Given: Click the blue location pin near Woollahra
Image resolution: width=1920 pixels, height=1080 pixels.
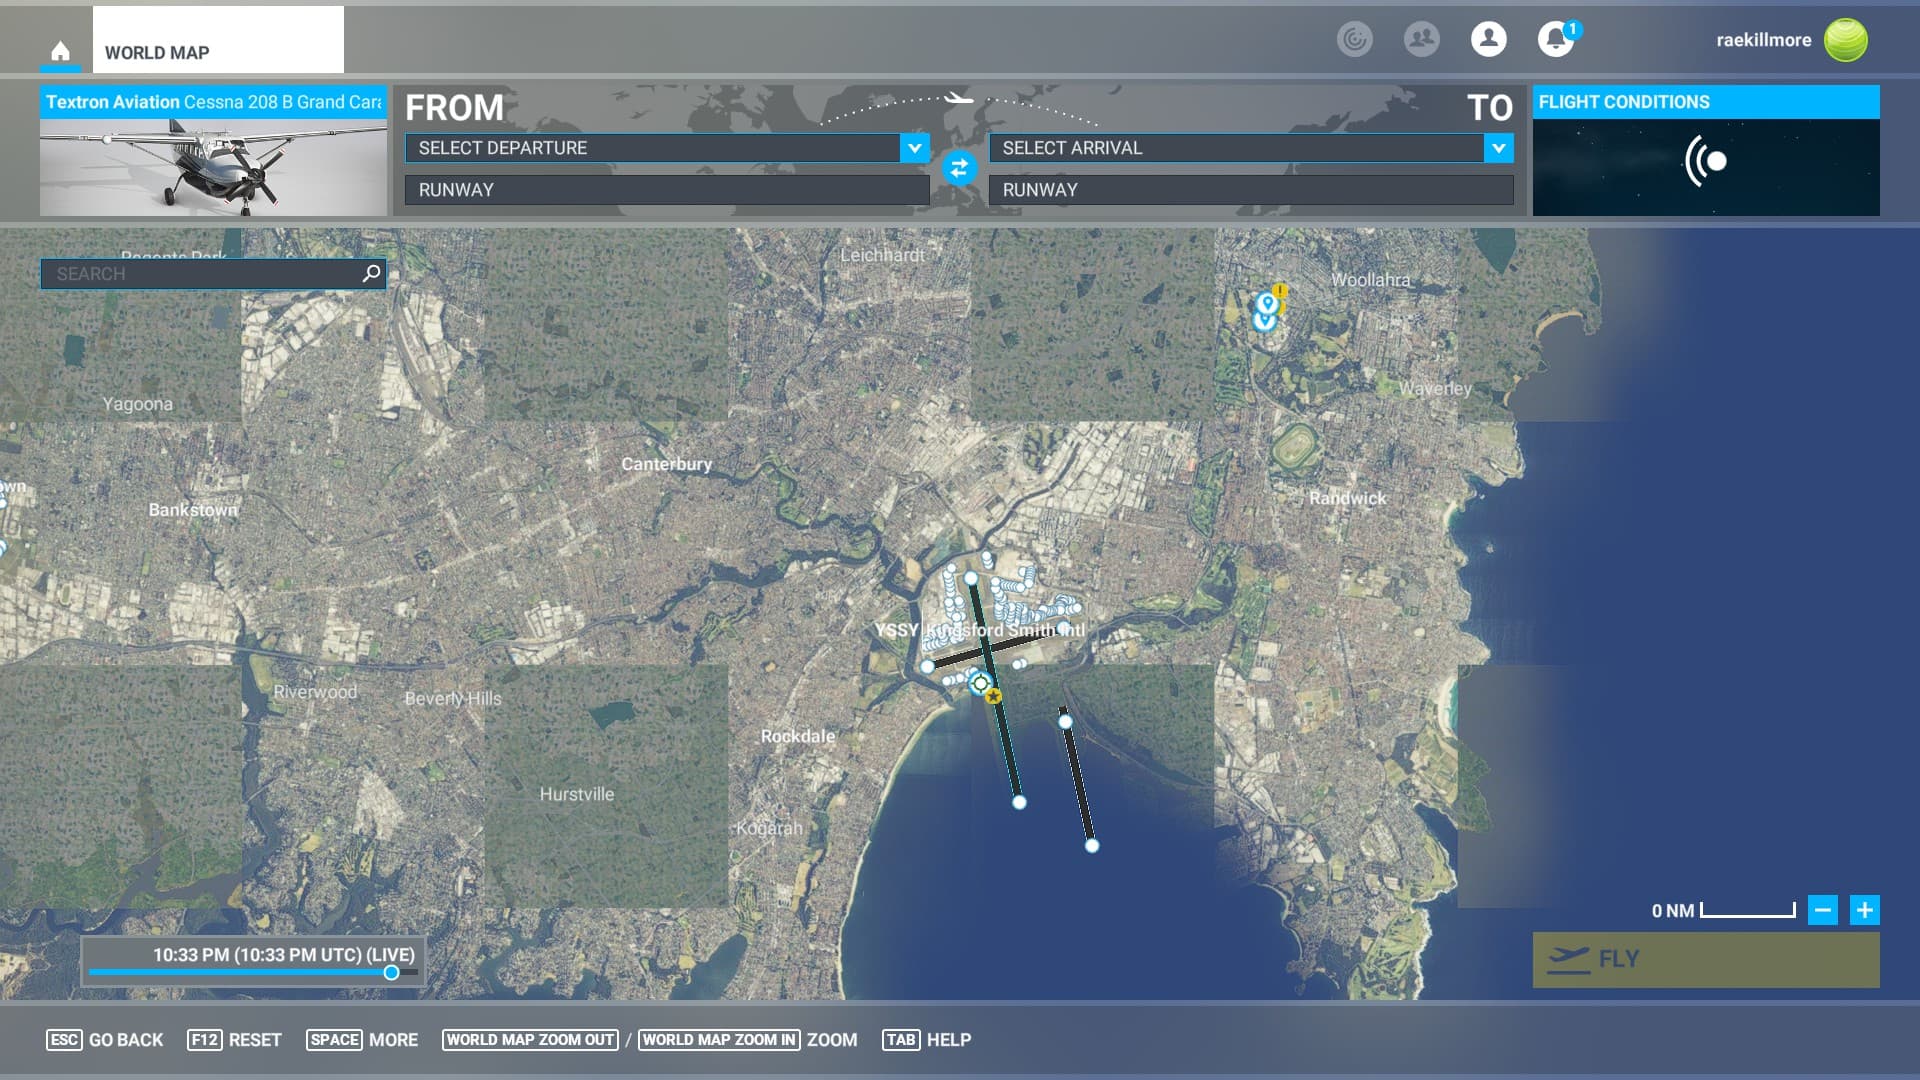Looking at the screenshot, I should point(1267,304).
